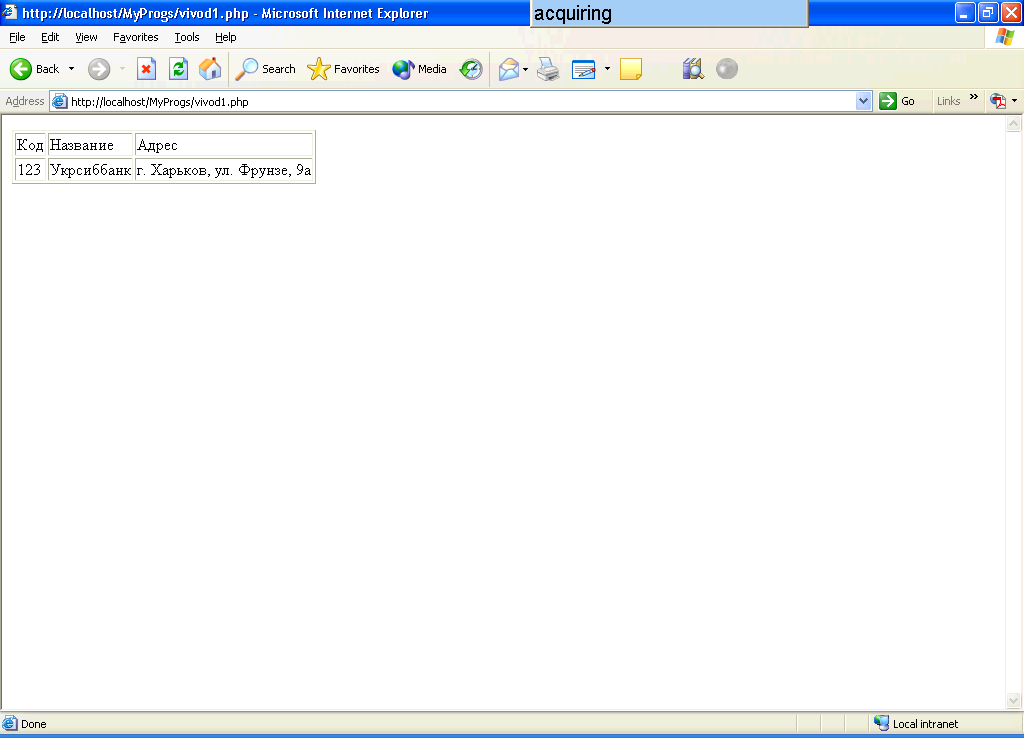Screen dimensions: 1024x738
Task: Stop page loading with red X icon
Action: click(x=146, y=69)
